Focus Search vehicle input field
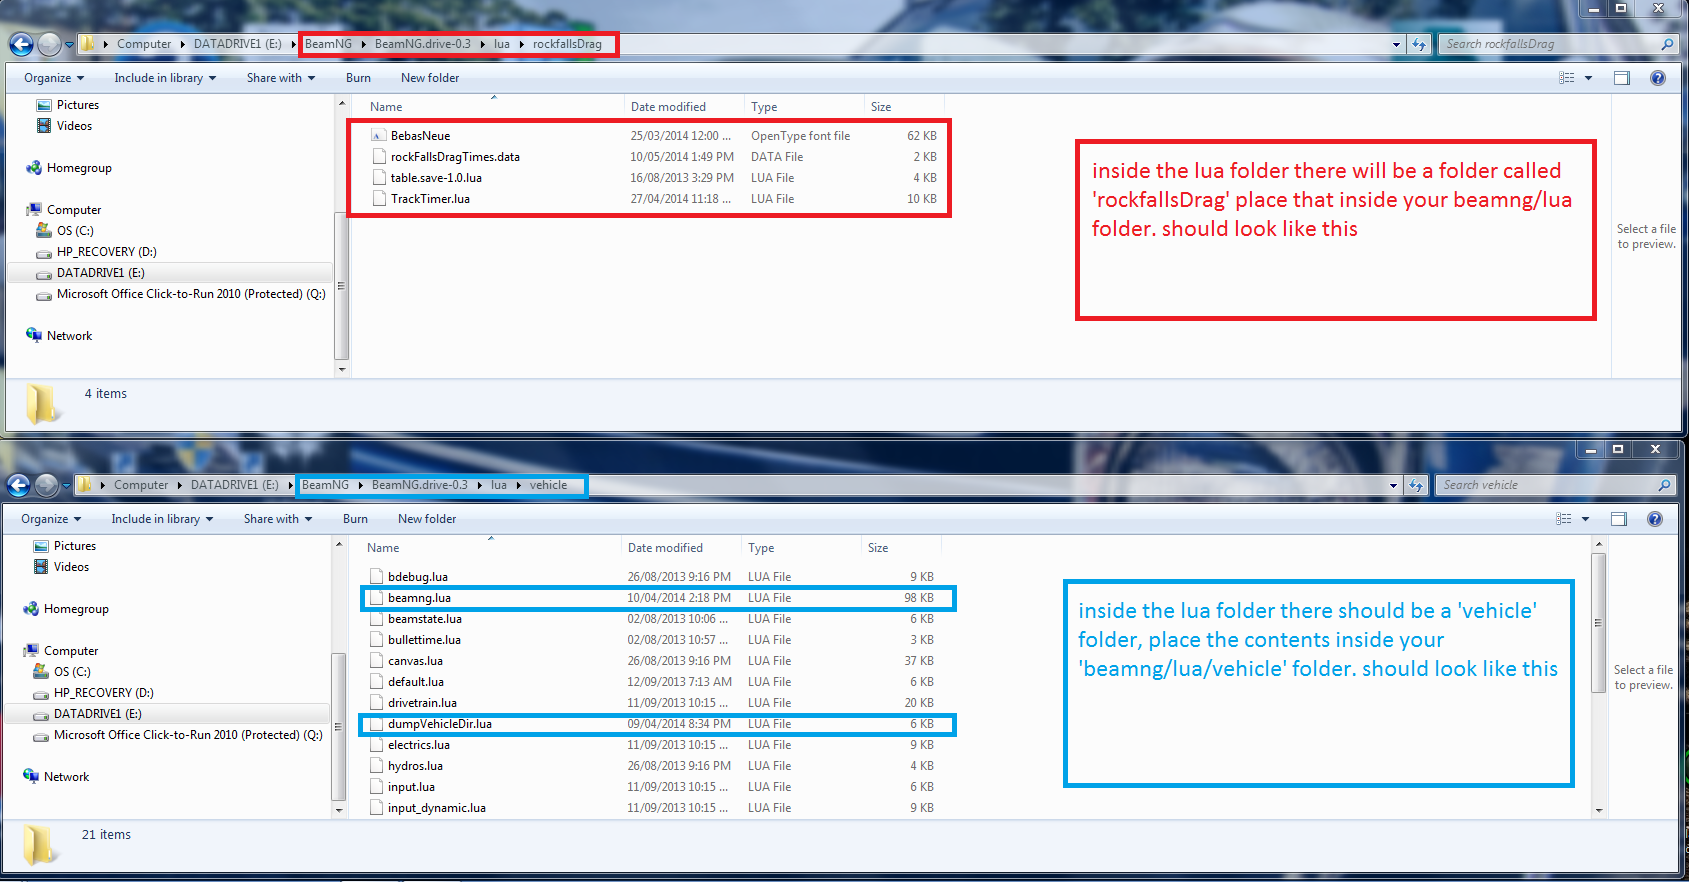 pyautogui.click(x=1545, y=485)
